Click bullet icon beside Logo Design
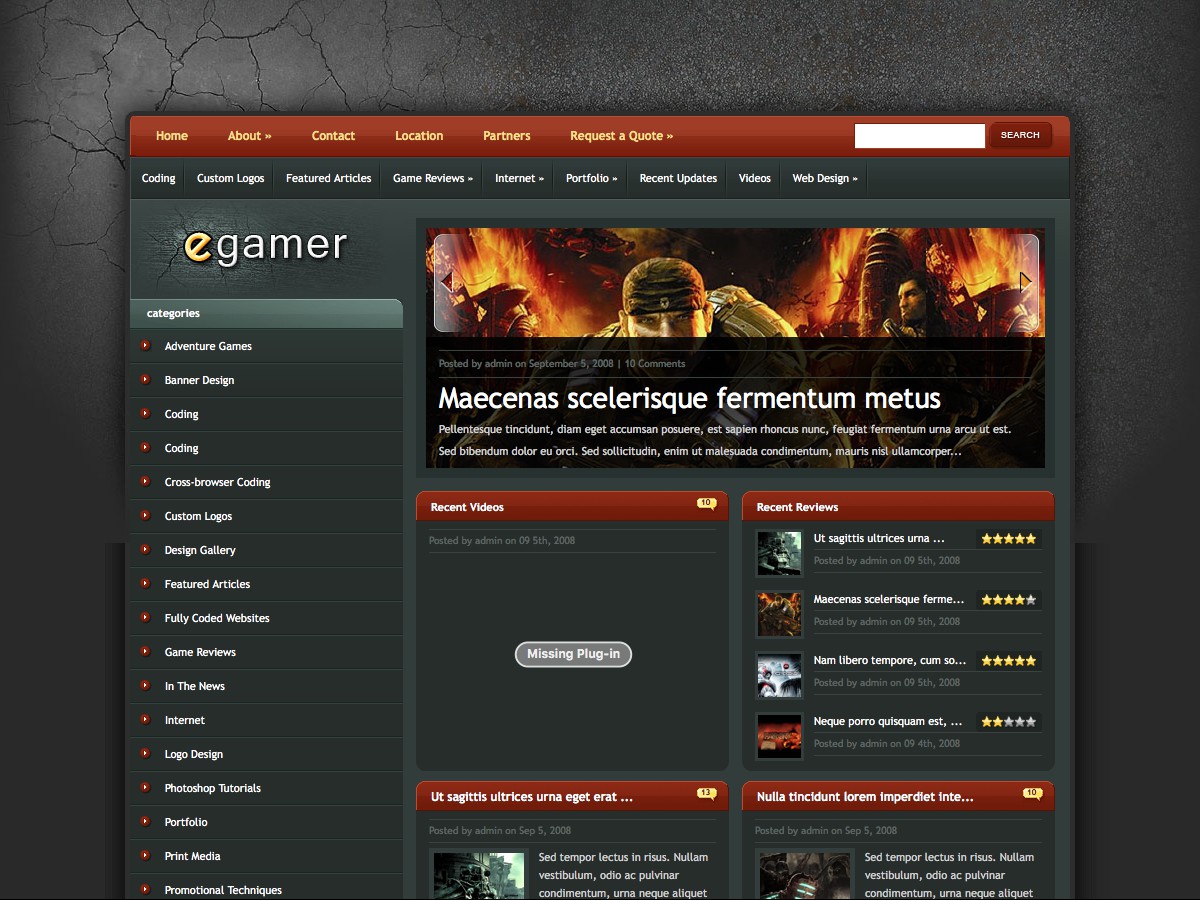1200x900 pixels. pos(145,753)
